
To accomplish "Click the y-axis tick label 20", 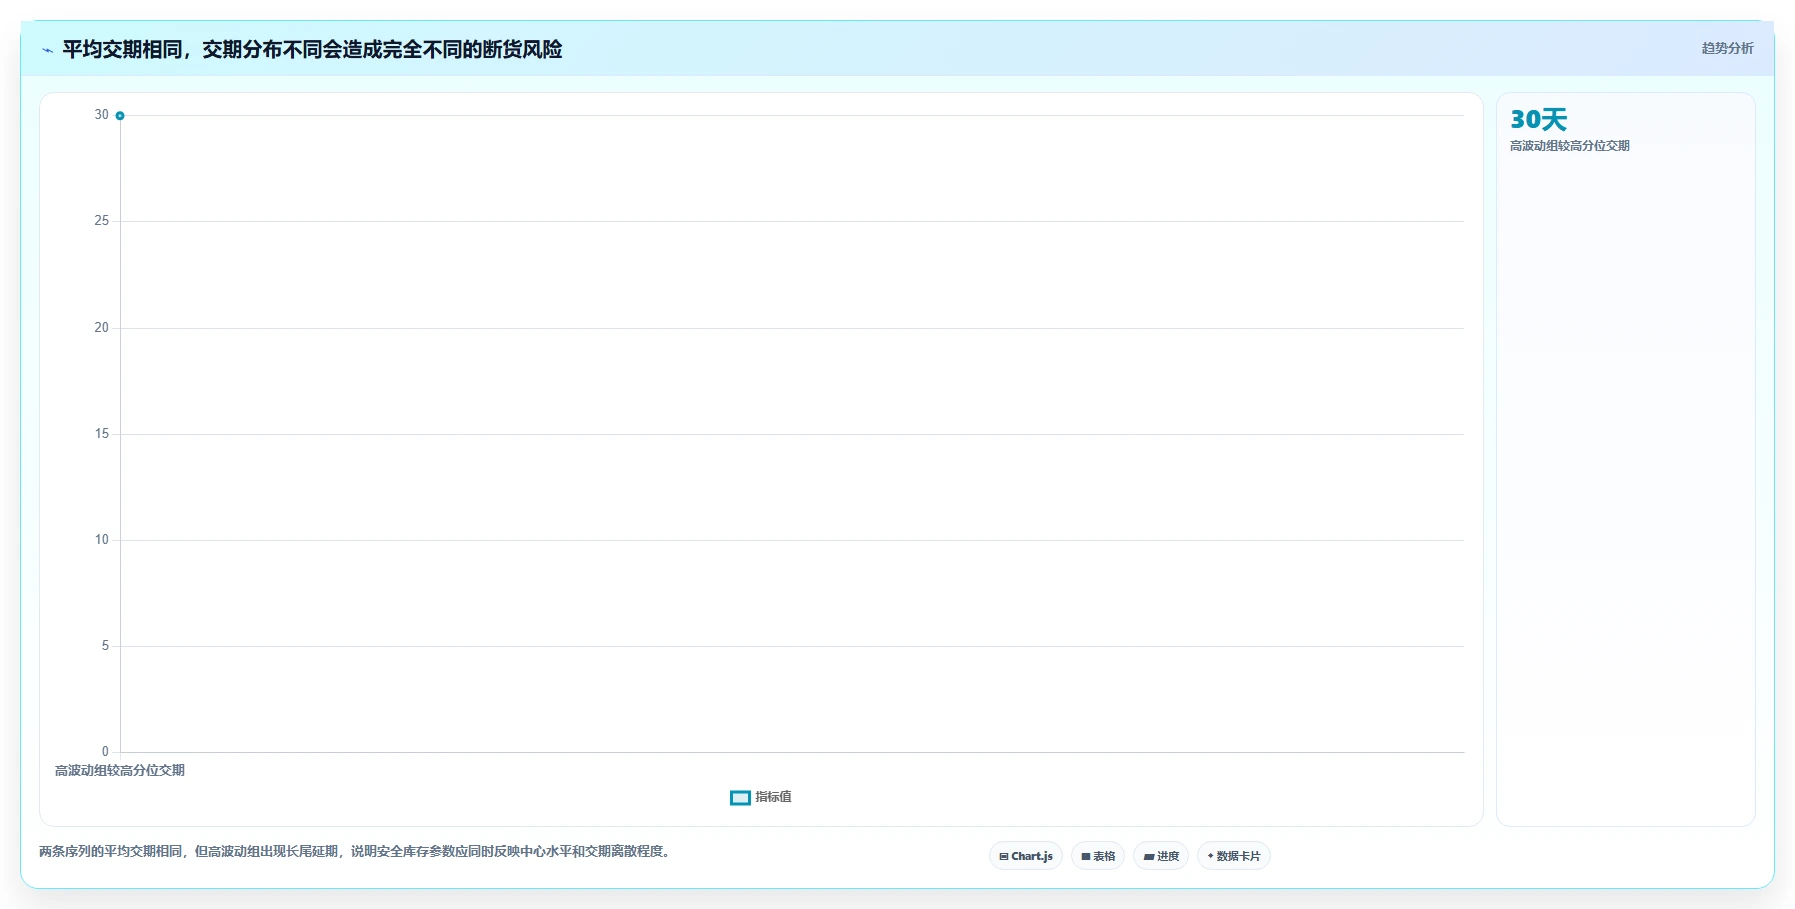I will click(x=102, y=328).
